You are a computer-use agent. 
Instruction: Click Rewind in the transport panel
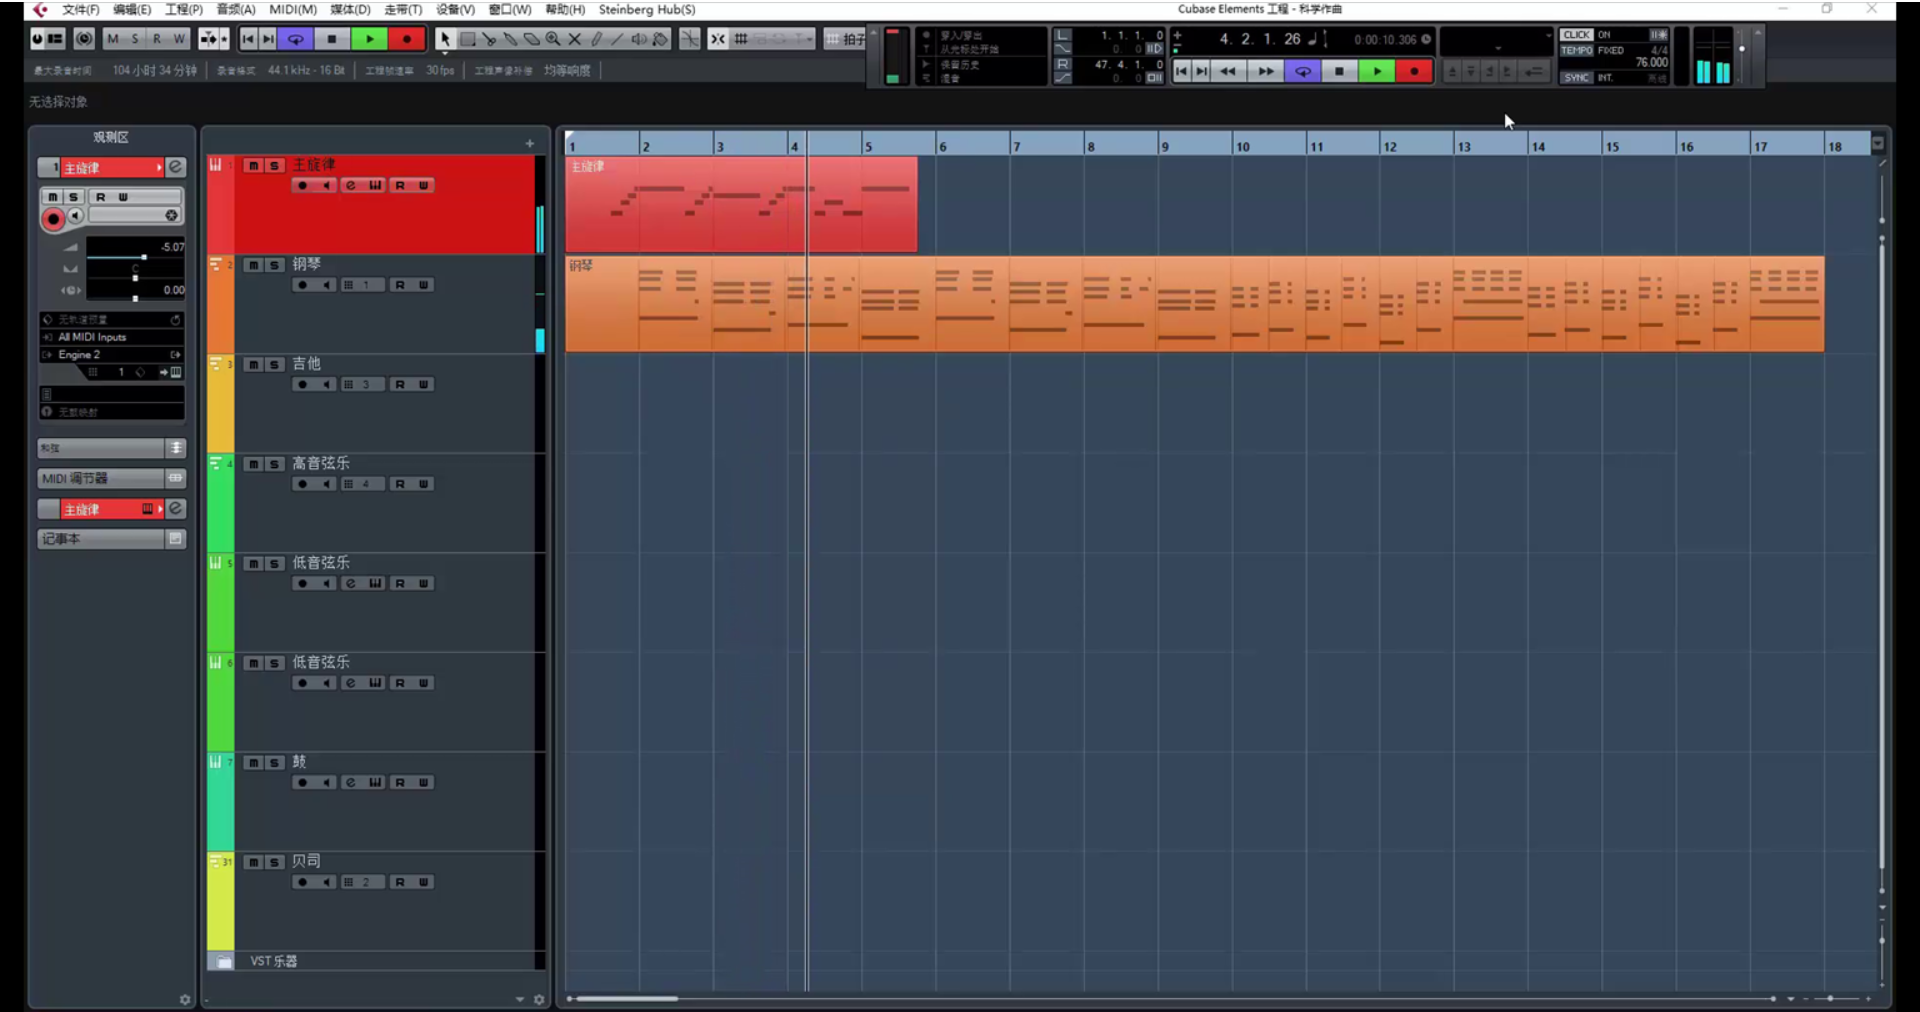coord(1228,71)
